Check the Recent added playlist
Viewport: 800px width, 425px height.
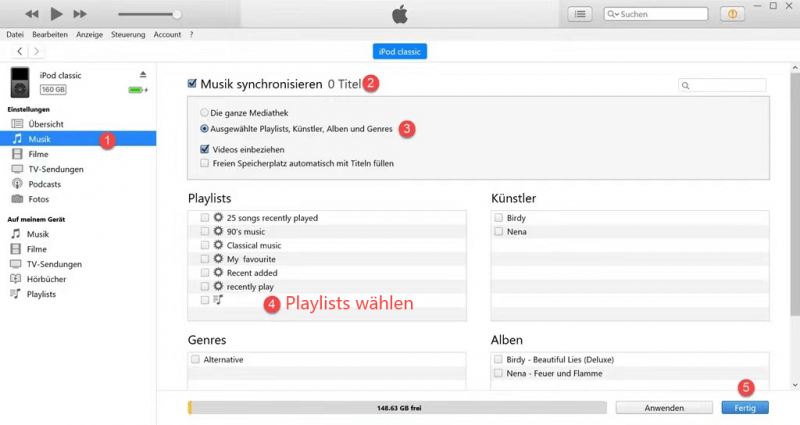coord(205,273)
